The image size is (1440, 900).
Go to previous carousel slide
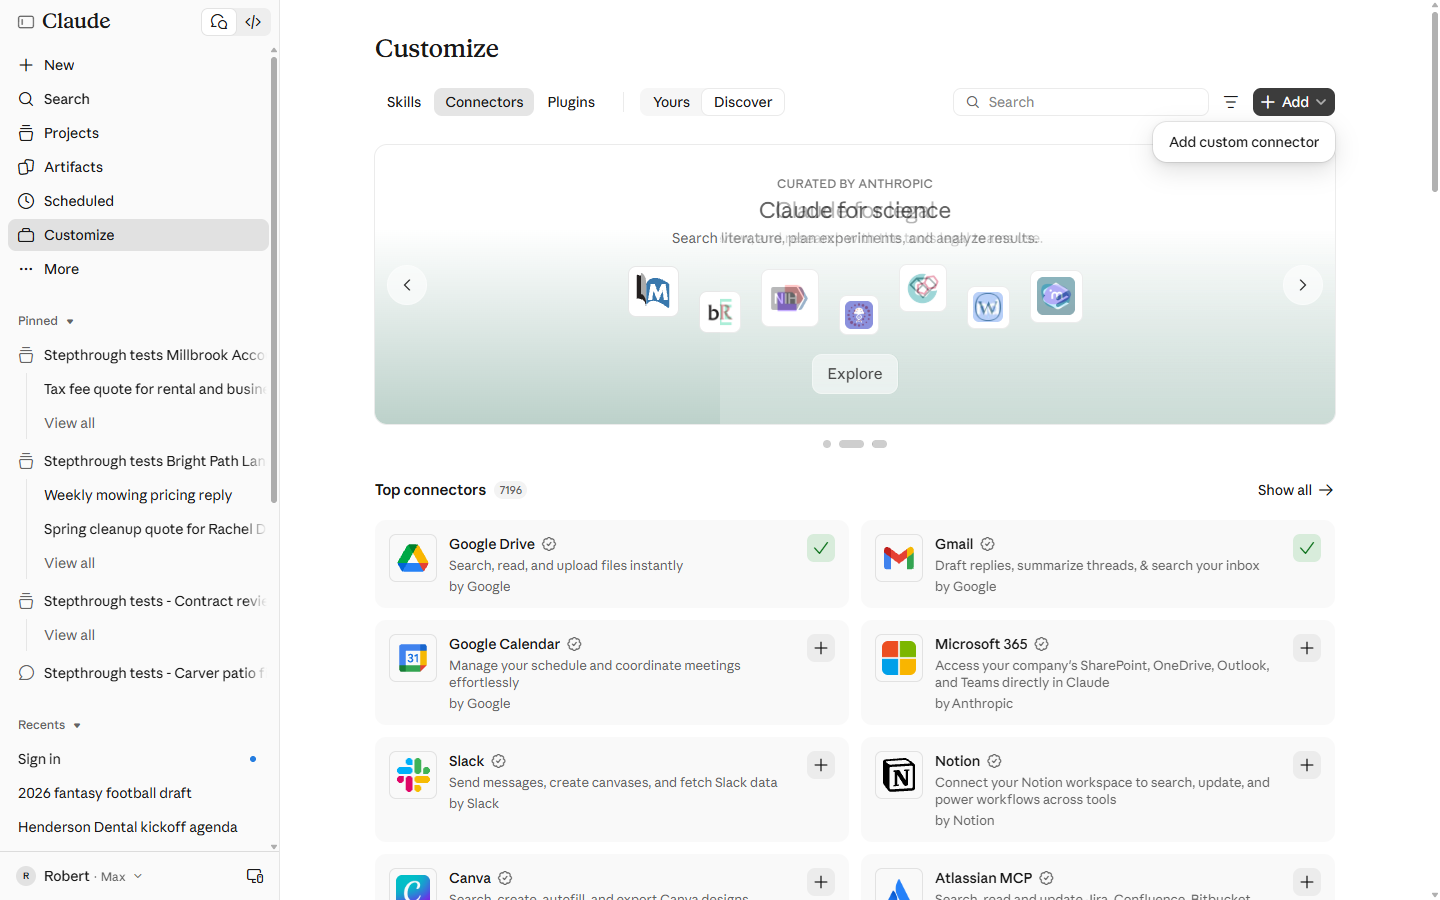tap(407, 285)
